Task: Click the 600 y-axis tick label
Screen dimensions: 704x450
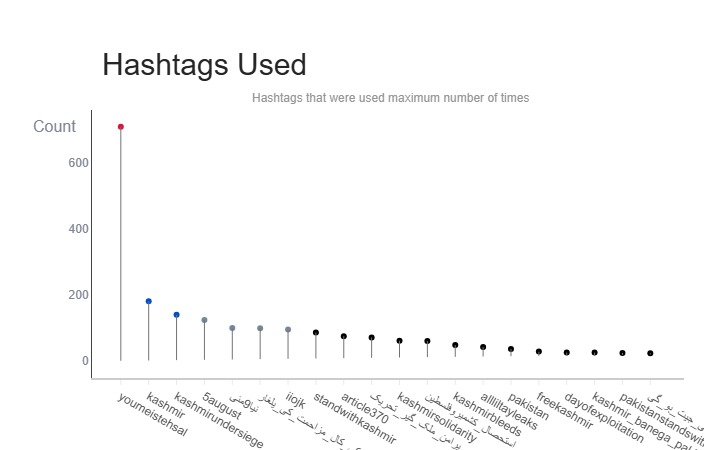Action: tap(78, 163)
